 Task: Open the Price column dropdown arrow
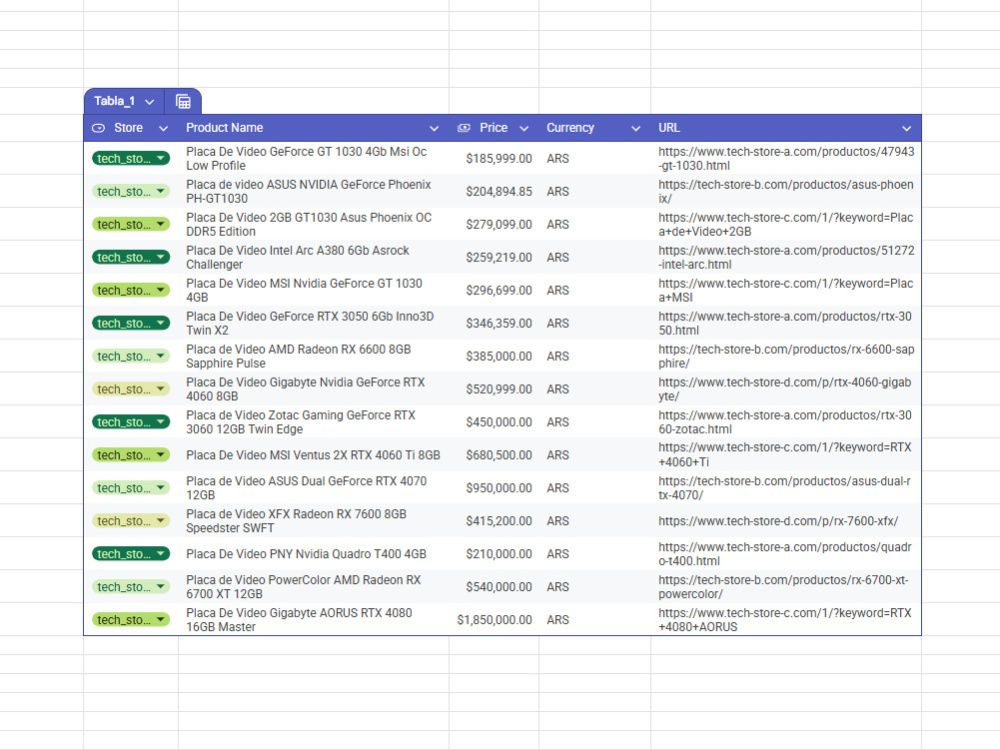point(524,129)
